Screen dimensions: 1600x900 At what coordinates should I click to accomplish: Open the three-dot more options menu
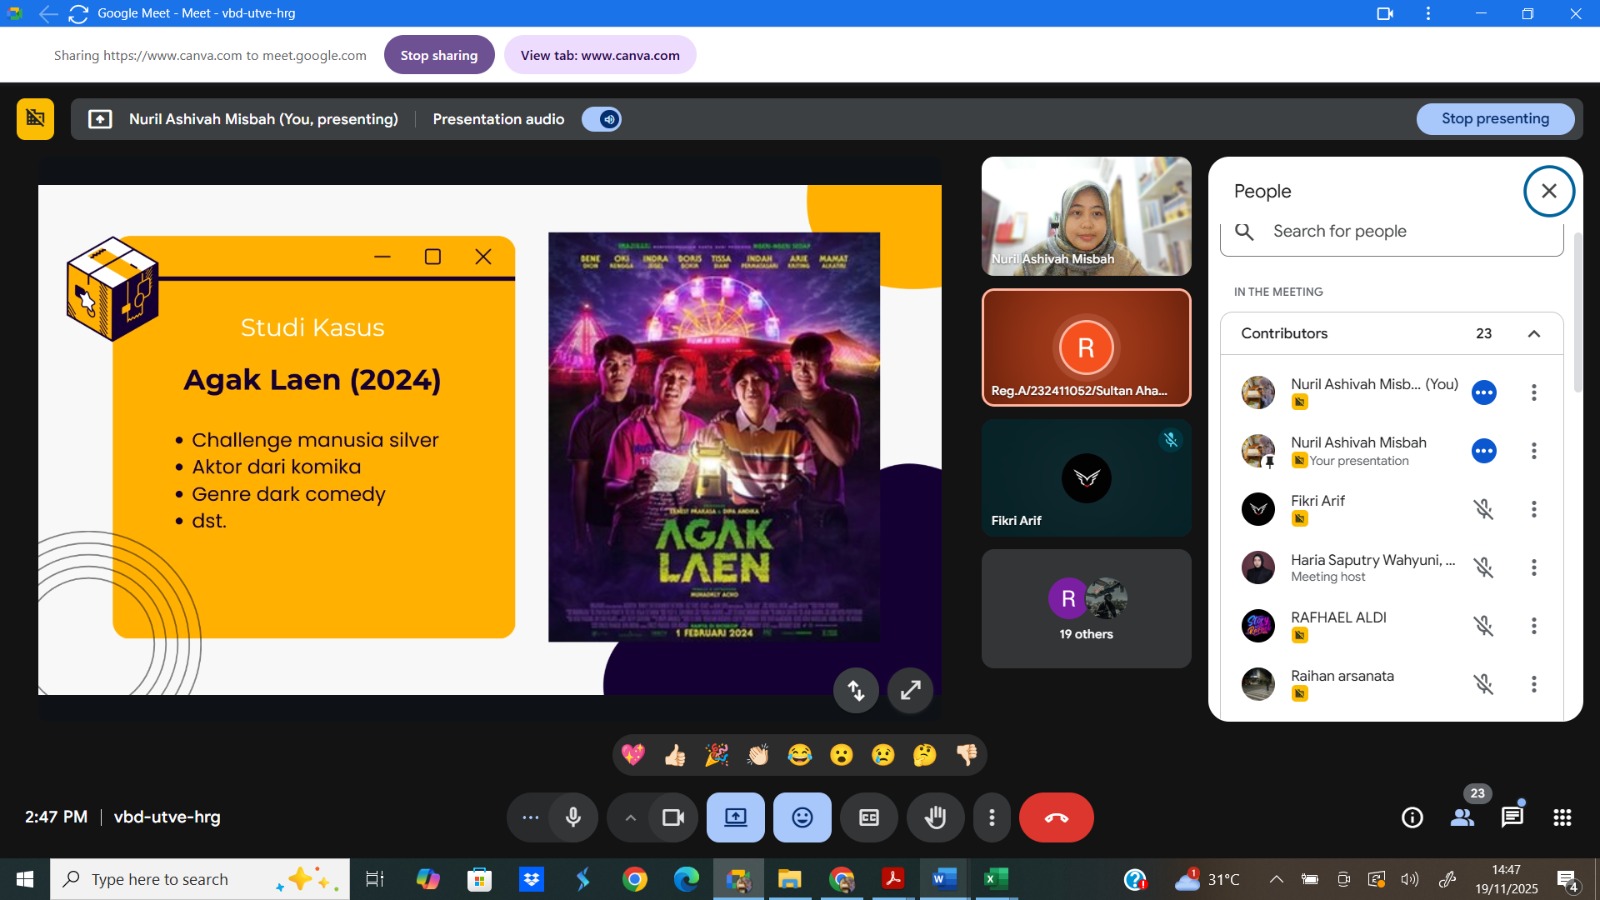tap(991, 818)
